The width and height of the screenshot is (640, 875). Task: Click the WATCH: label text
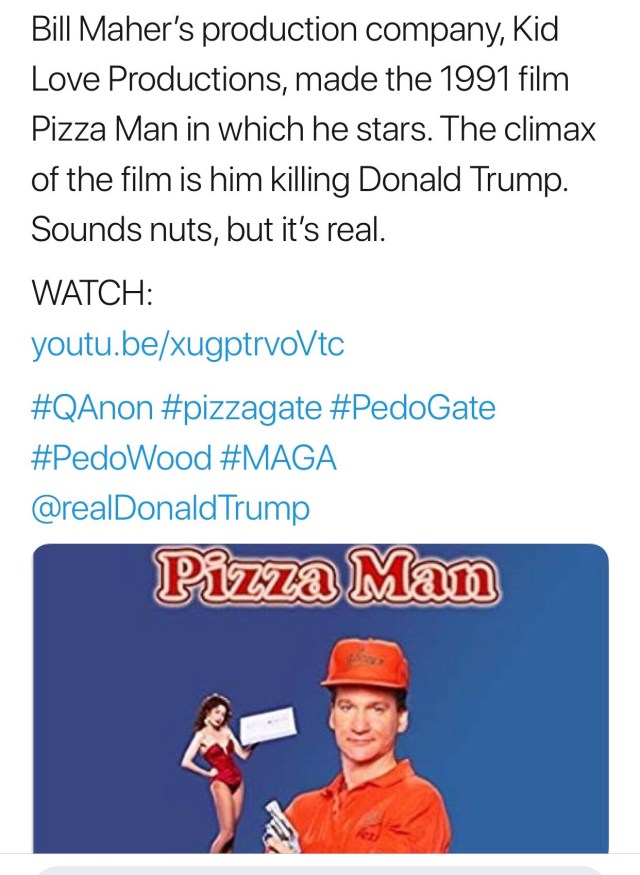pos(92,295)
